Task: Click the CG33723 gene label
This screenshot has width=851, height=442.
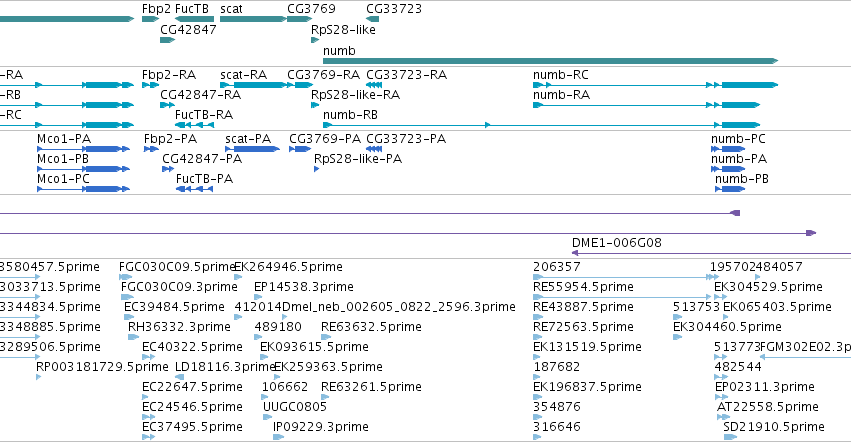Action: pyautogui.click(x=393, y=9)
